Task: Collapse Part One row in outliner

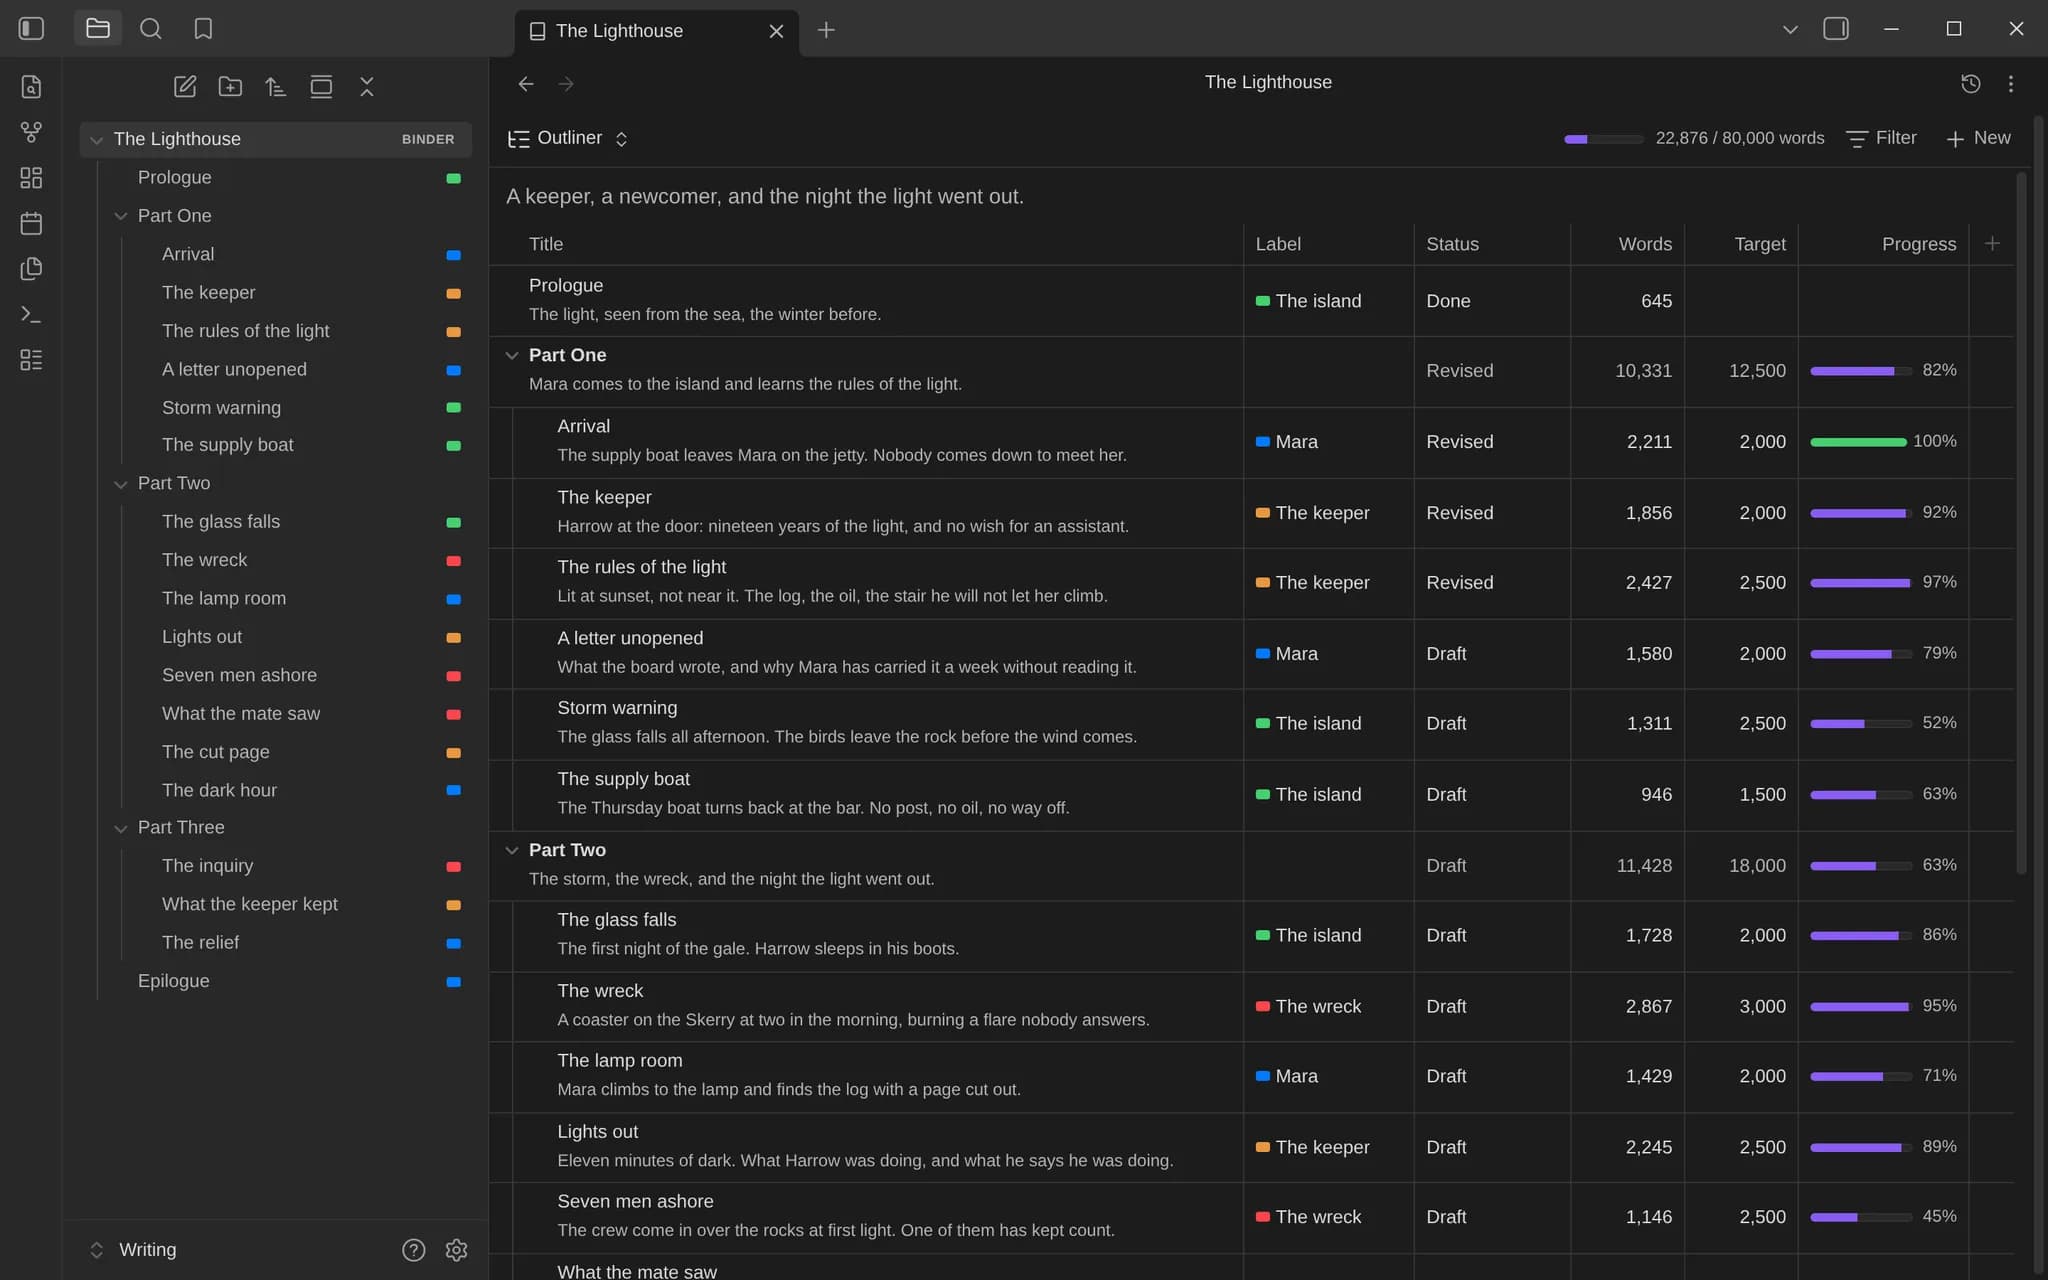Action: click(512, 355)
